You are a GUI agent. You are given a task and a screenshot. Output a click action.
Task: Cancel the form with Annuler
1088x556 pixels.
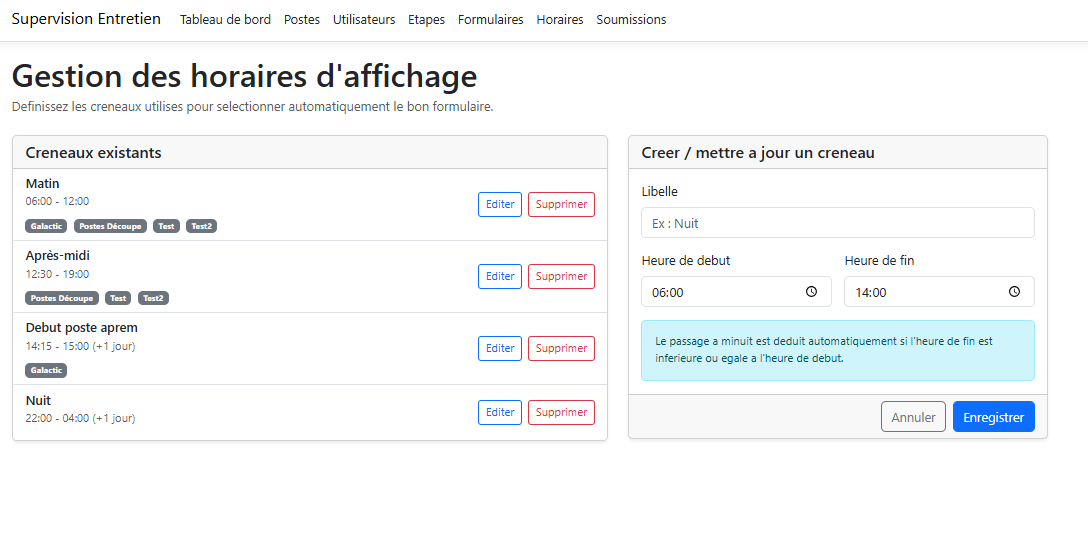click(912, 417)
